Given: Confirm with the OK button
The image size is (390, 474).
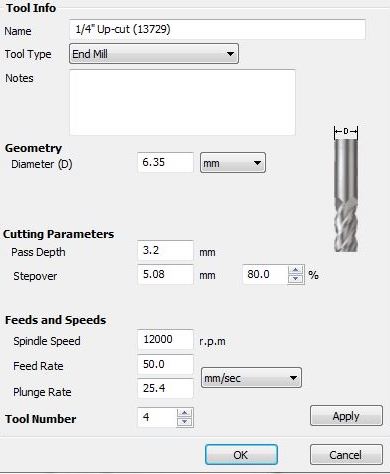Looking at the screenshot, I should pos(241,455).
